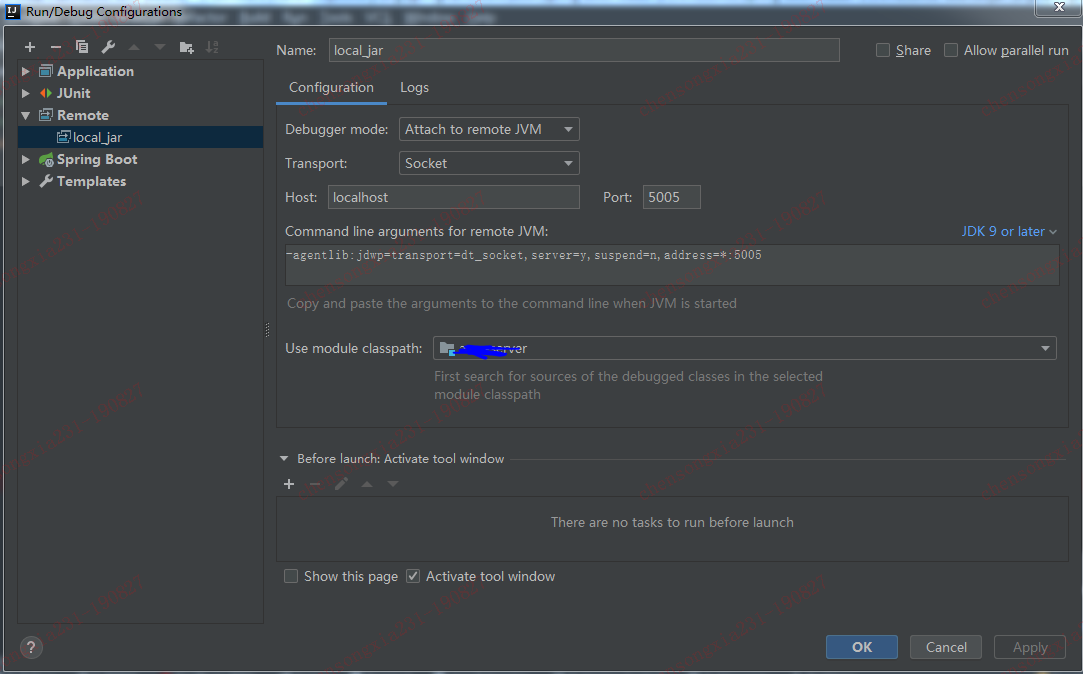This screenshot has width=1083, height=674.
Task: Open the JDK 9 or later selector
Action: click(1009, 231)
